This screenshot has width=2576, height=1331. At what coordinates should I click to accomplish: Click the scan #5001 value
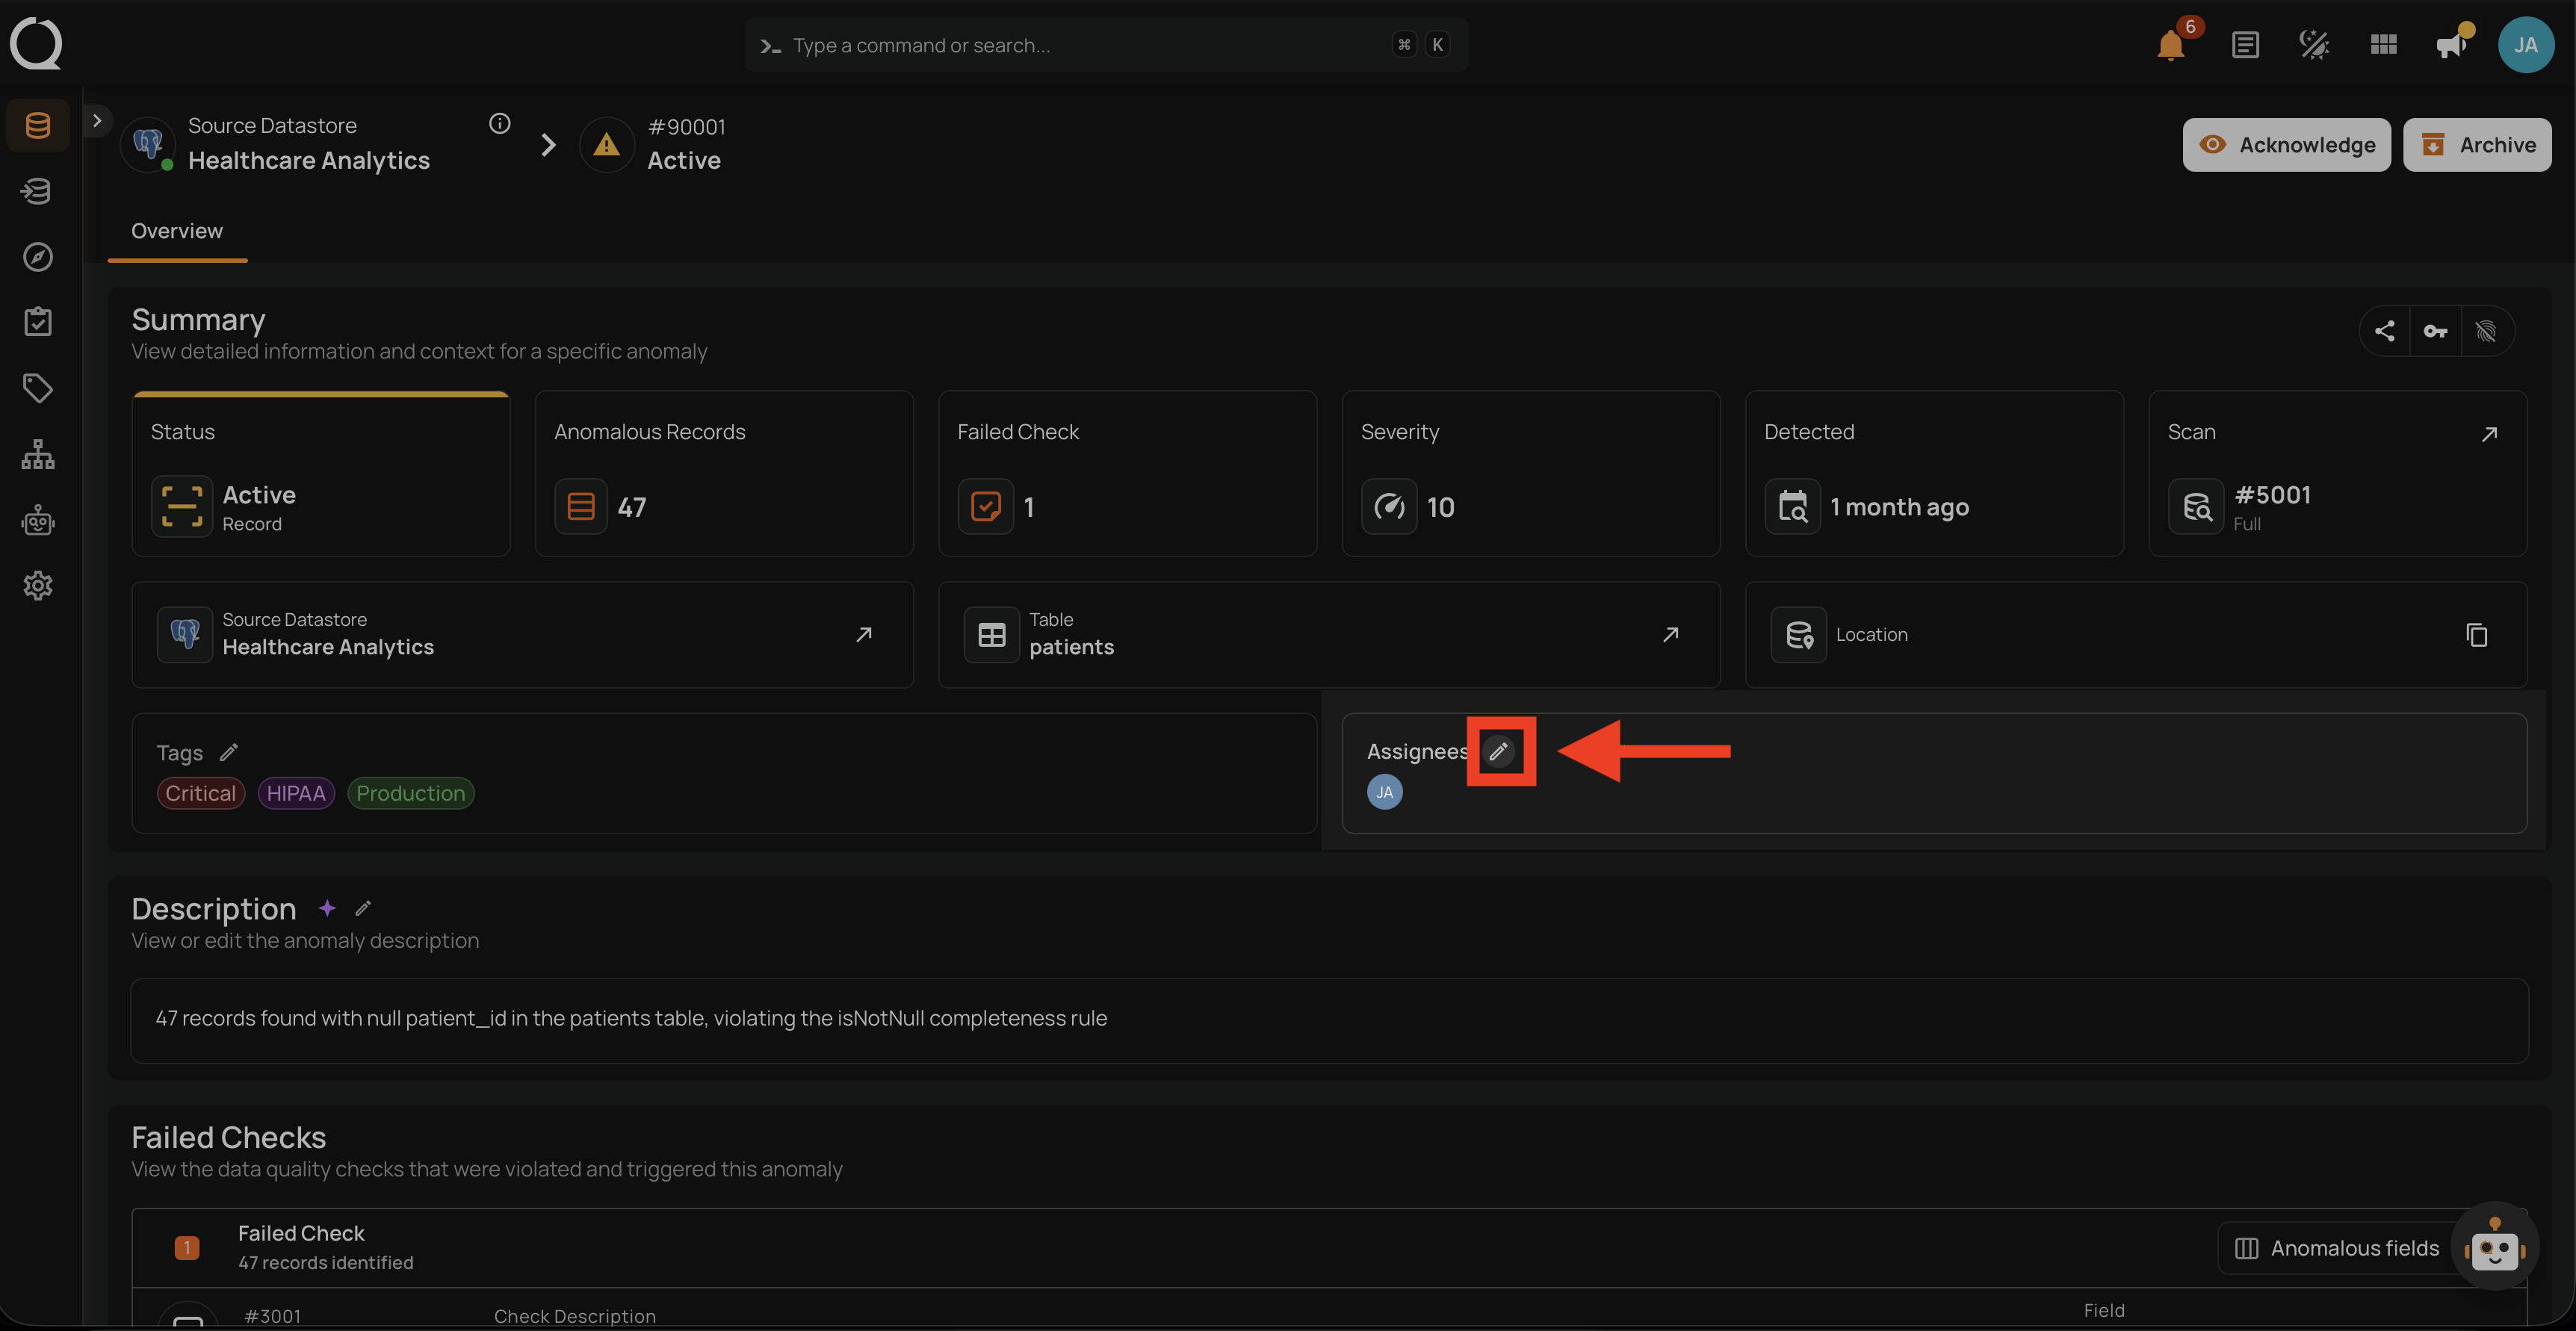[2272, 495]
